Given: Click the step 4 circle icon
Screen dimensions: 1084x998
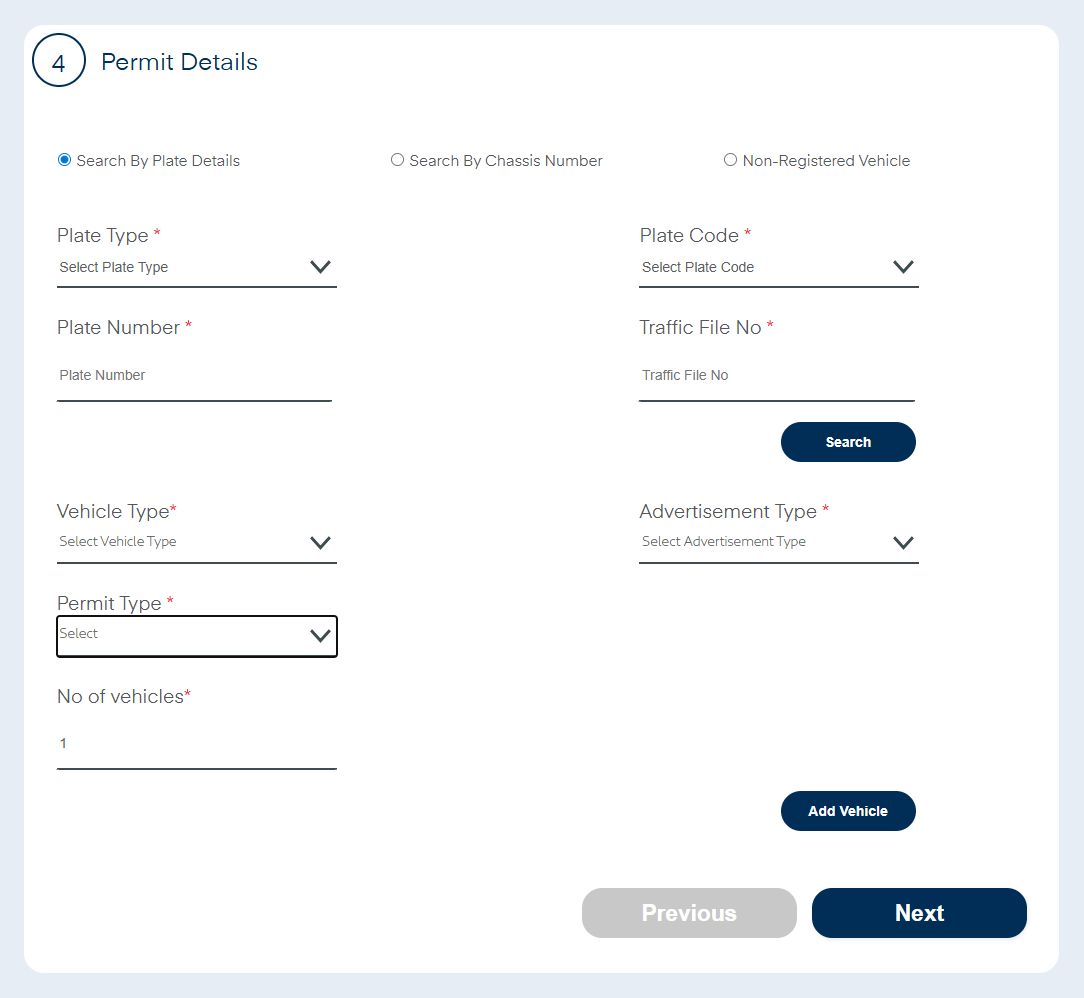Looking at the screenshot, I should click(x=59, y=61).
